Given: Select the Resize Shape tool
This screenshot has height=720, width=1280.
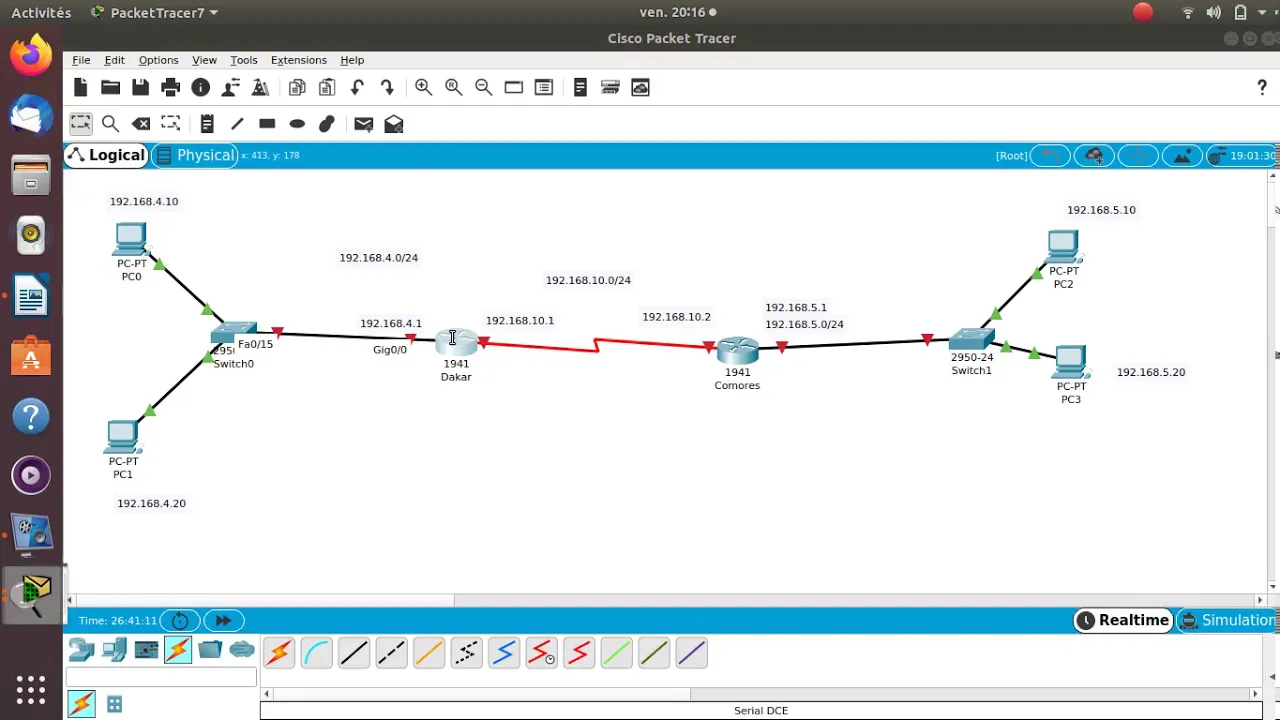Looking at the screenshot, I should tap(171, 124).
